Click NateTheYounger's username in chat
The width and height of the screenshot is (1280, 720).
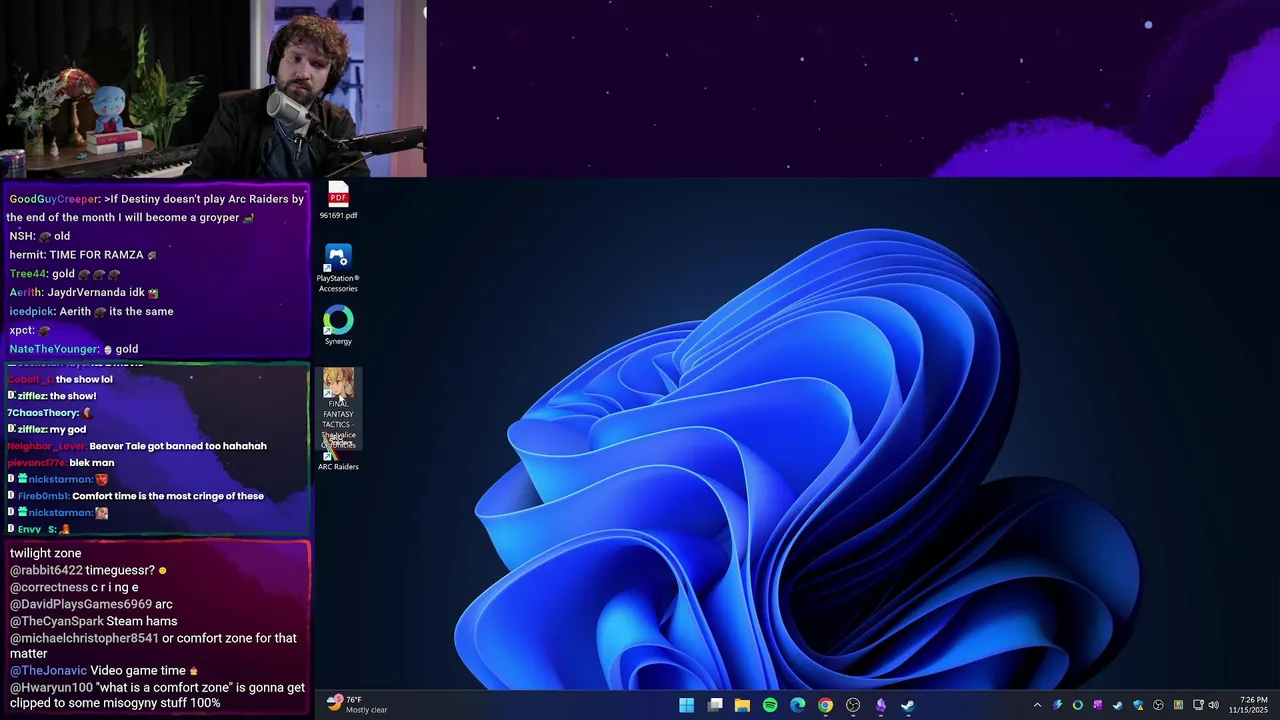(54, 349)
